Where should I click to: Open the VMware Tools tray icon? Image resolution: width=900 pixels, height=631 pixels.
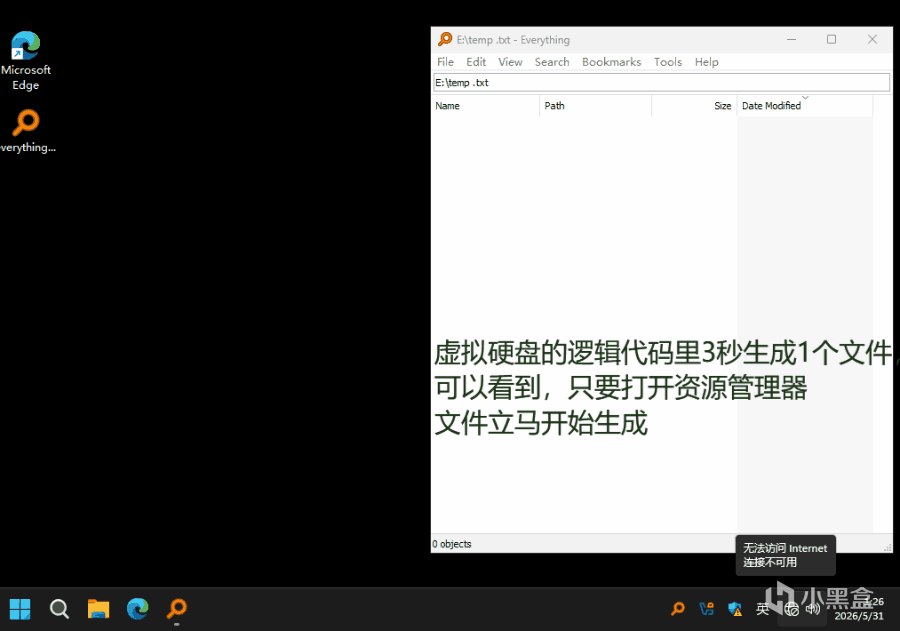coord(707,609)
